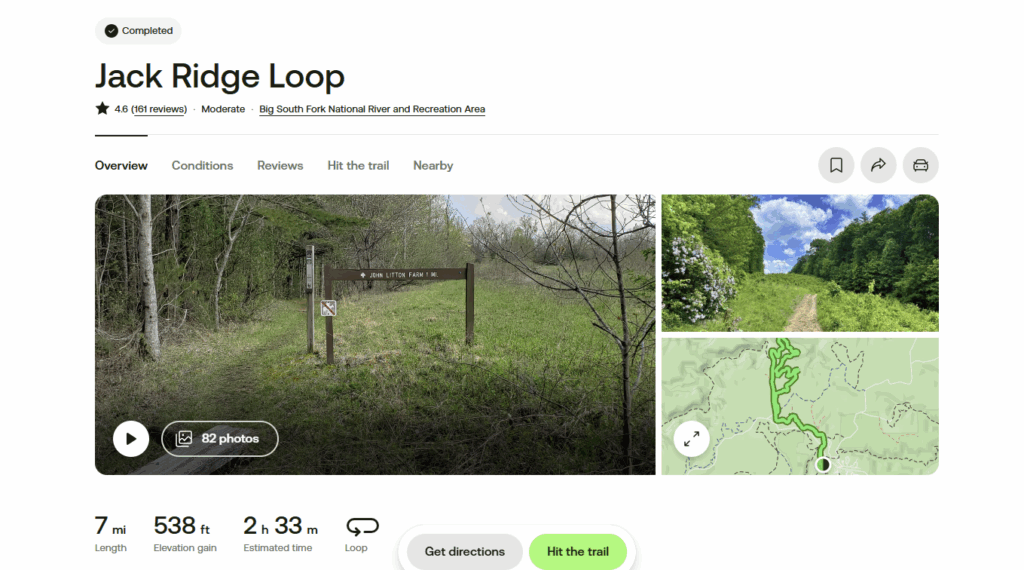Select the Overview tab

(x=121, y=166)
